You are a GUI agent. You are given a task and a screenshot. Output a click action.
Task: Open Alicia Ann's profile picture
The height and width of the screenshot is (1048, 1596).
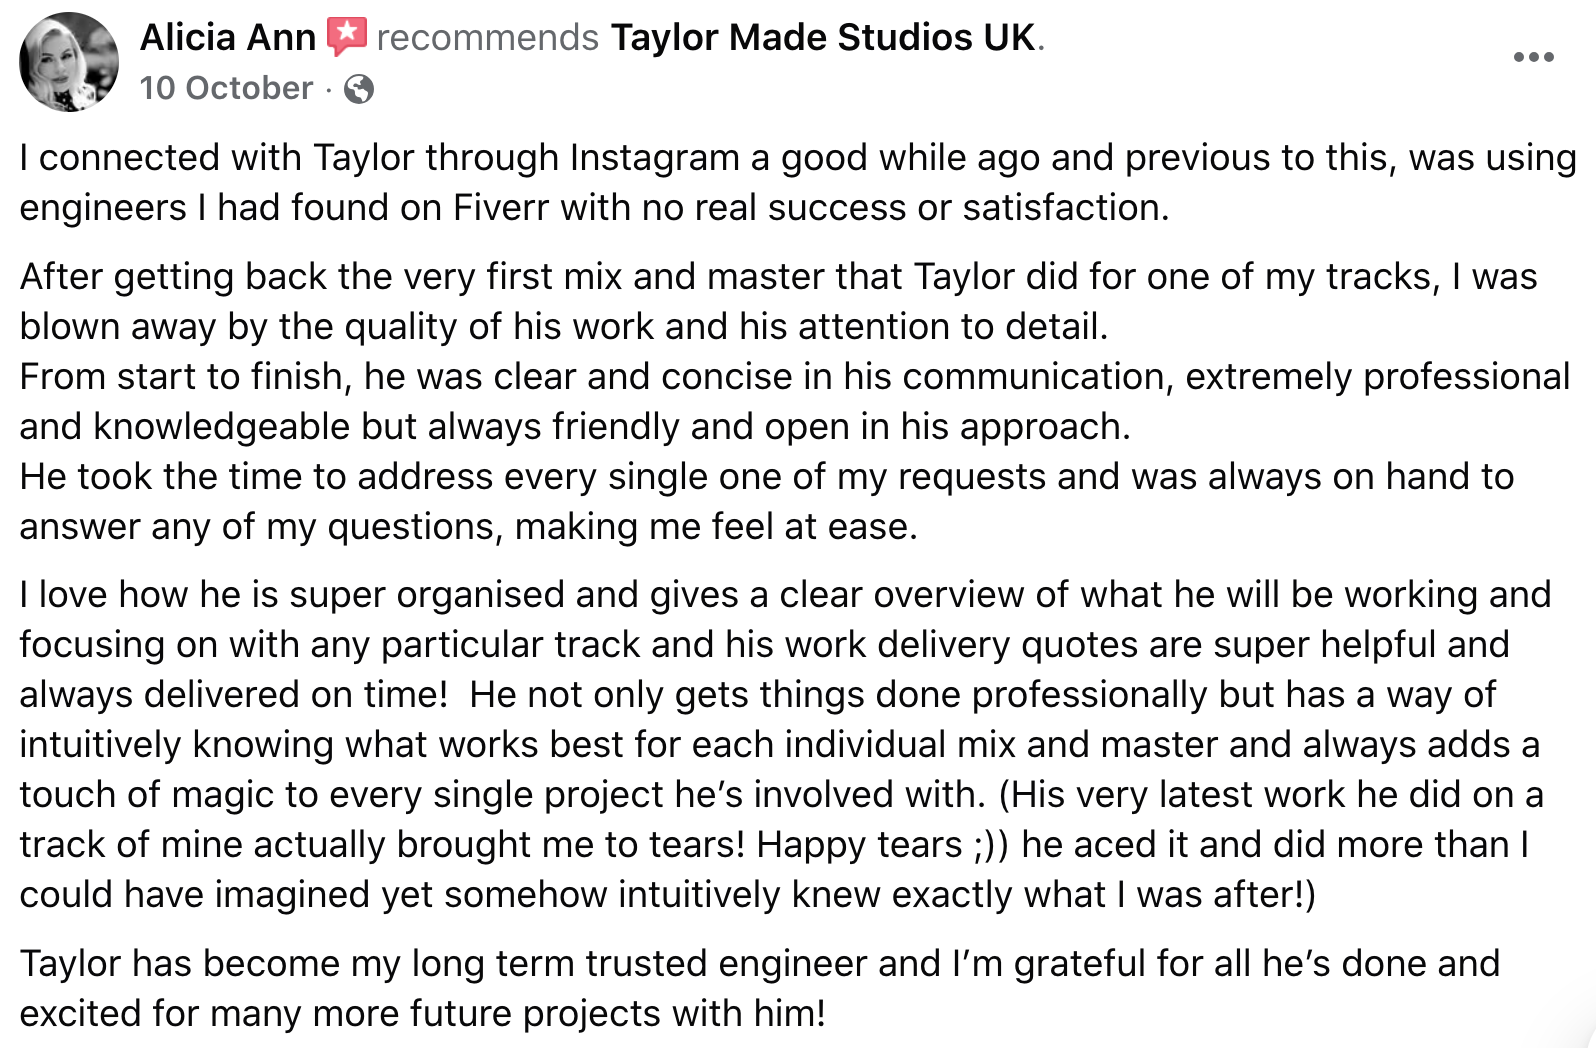click(x=69, y=62)
